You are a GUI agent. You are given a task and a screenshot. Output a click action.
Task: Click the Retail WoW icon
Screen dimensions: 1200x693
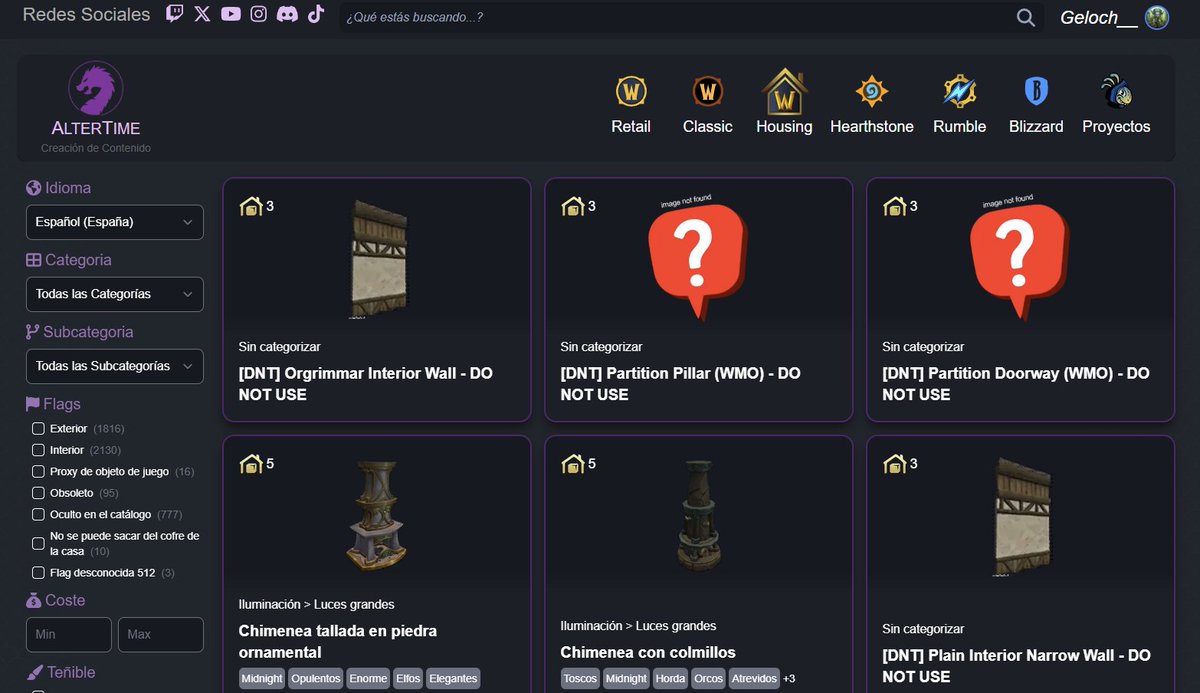(631, 92)
